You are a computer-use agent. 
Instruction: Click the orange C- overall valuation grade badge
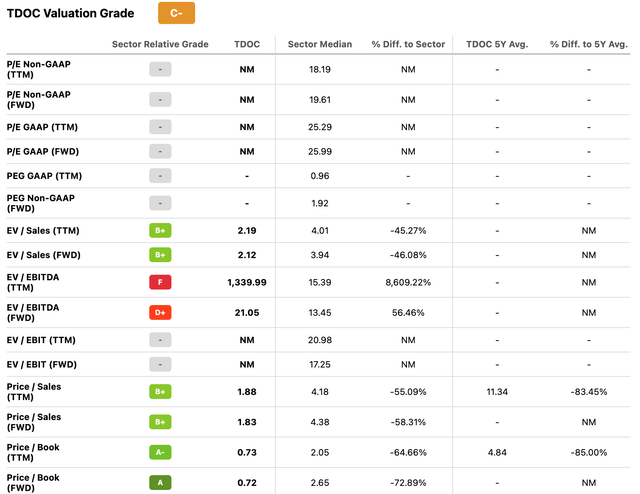point(176,14)
